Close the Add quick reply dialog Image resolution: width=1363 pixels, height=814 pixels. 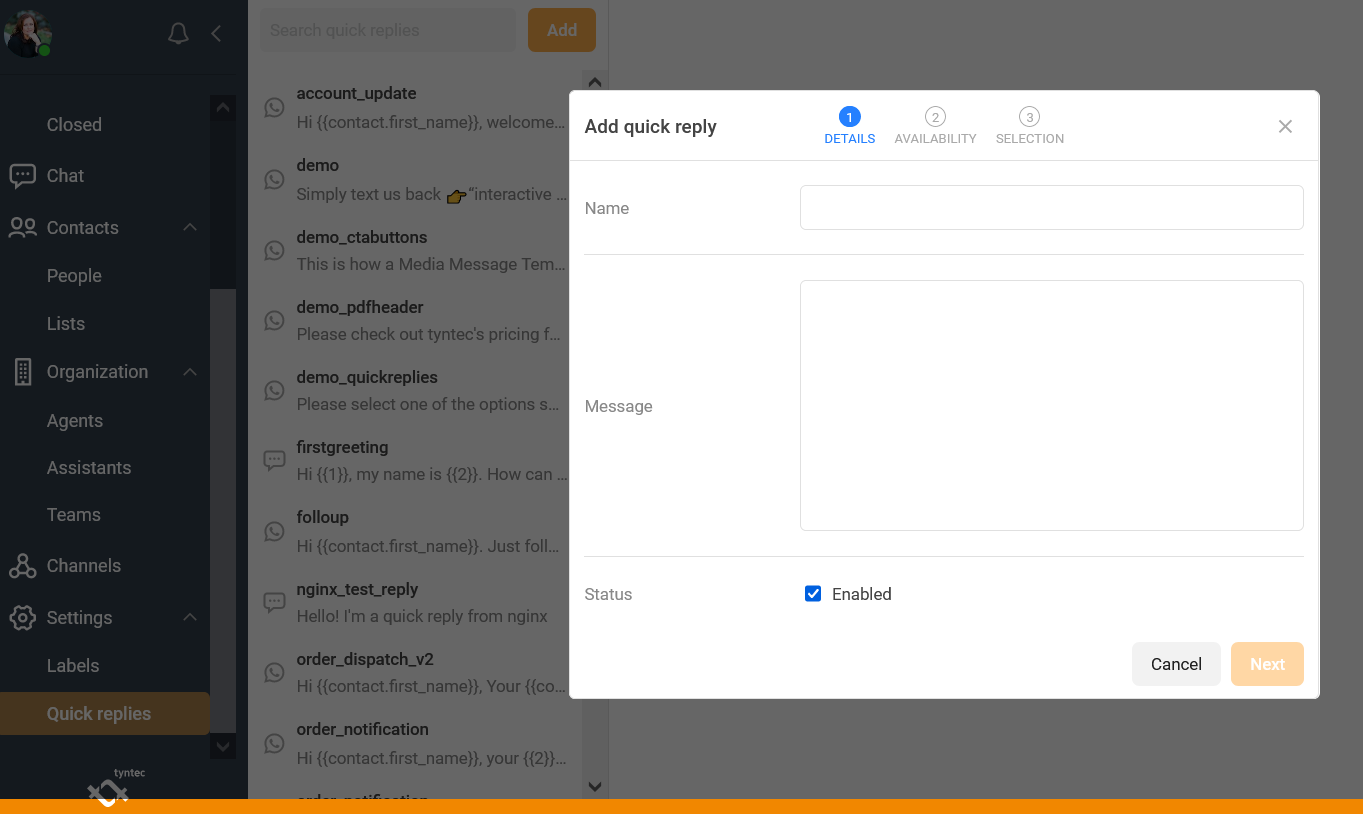[1285, 126]
